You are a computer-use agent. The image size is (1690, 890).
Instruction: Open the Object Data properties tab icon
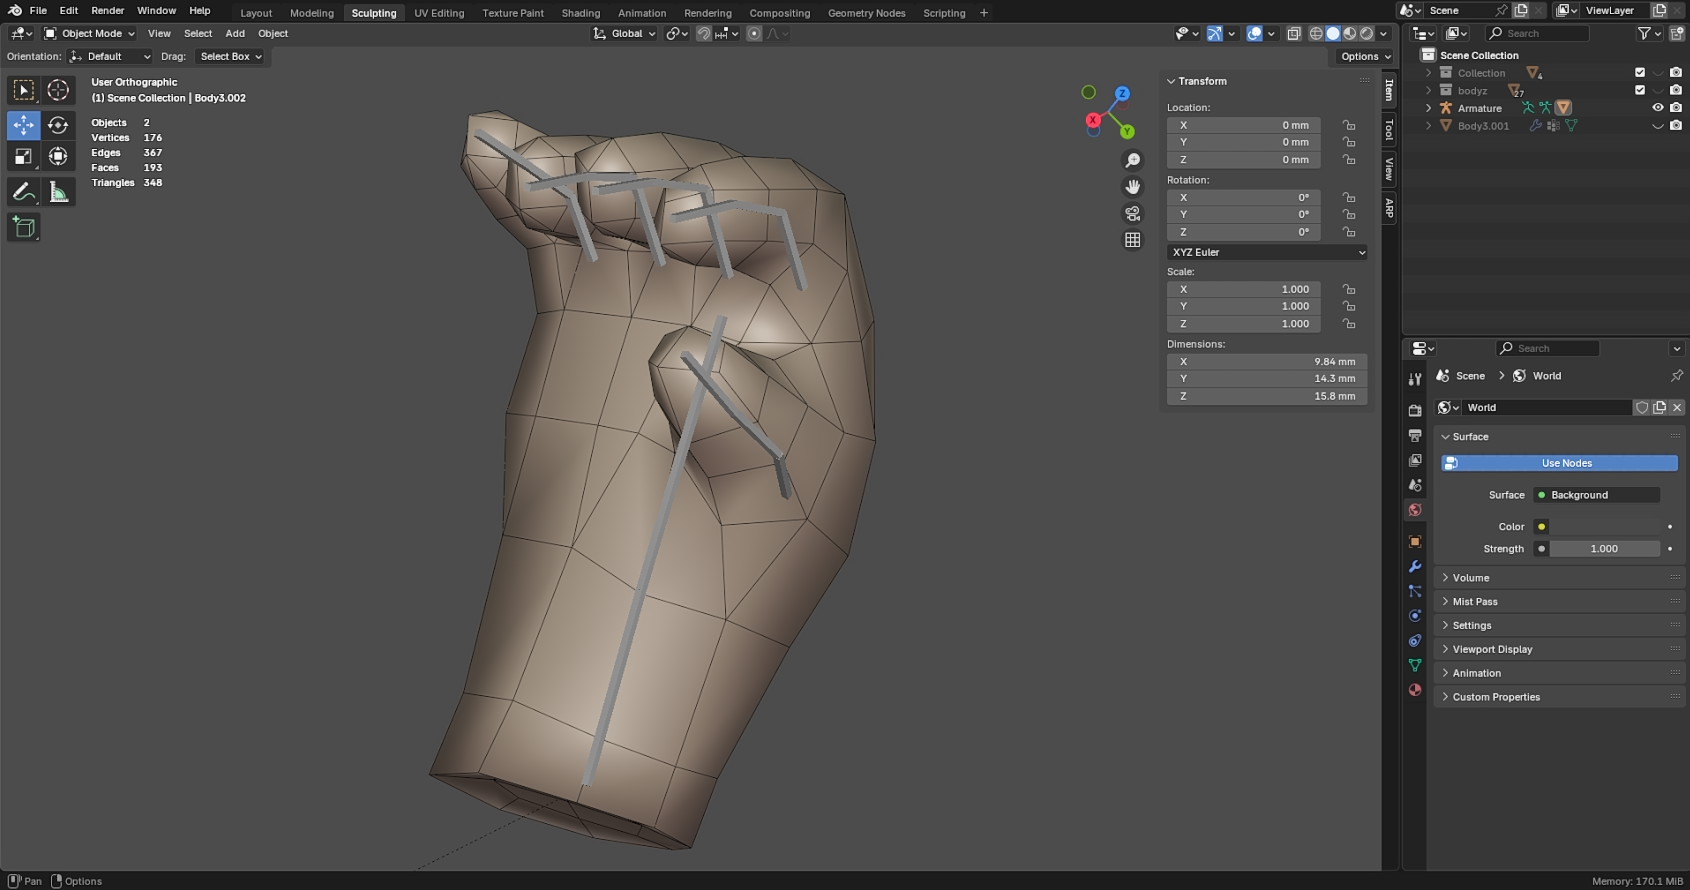pyautogui.click(x=1415, y=665)
